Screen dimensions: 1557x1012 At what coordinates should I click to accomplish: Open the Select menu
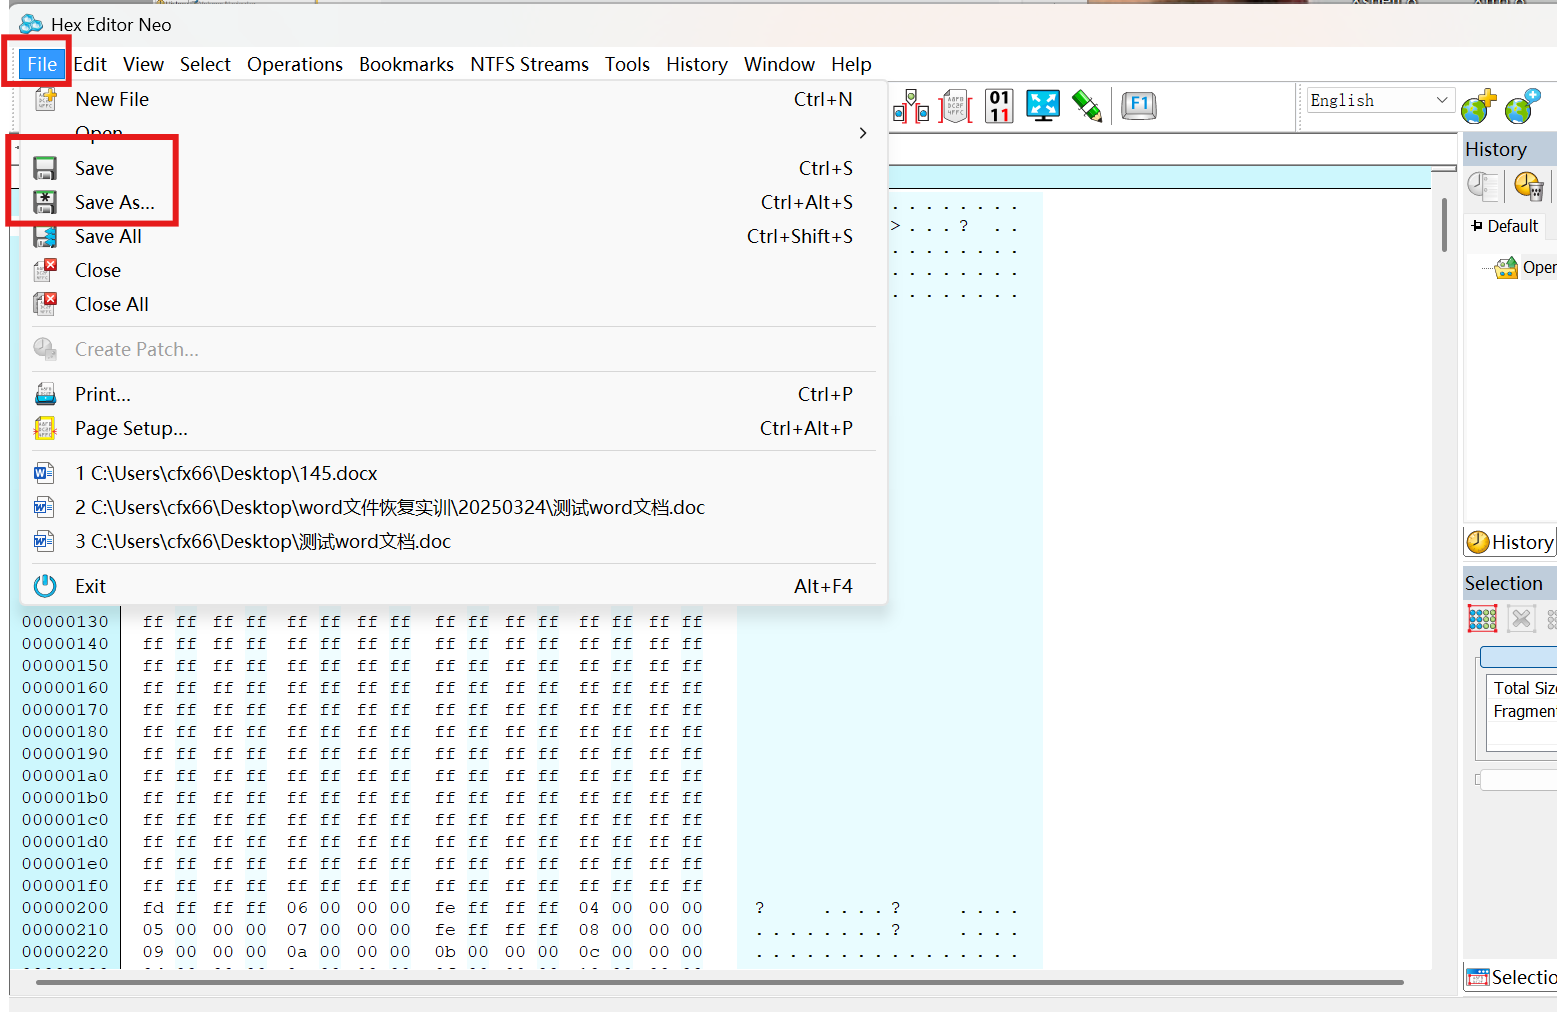click(205, 64)
